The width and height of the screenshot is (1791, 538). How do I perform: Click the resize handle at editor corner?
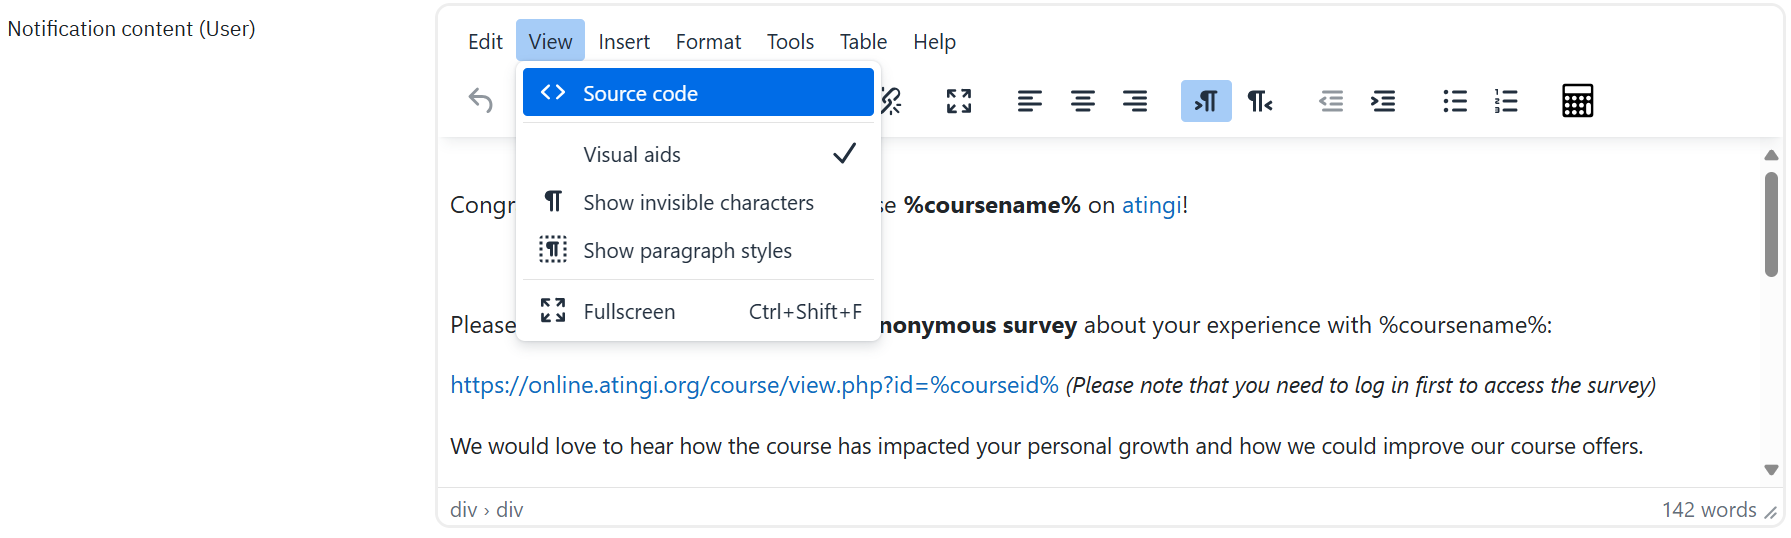pyautogui.click(x=1771, y=512)
